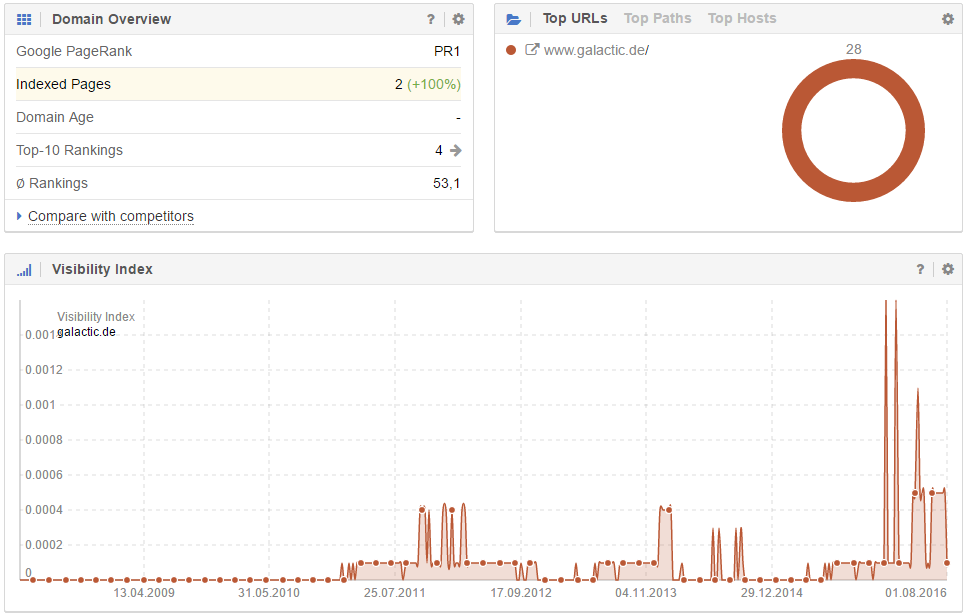This screenshot has width=965, height=616.
Task: Open help for Visibility Index panel
Action: [920, 270]
